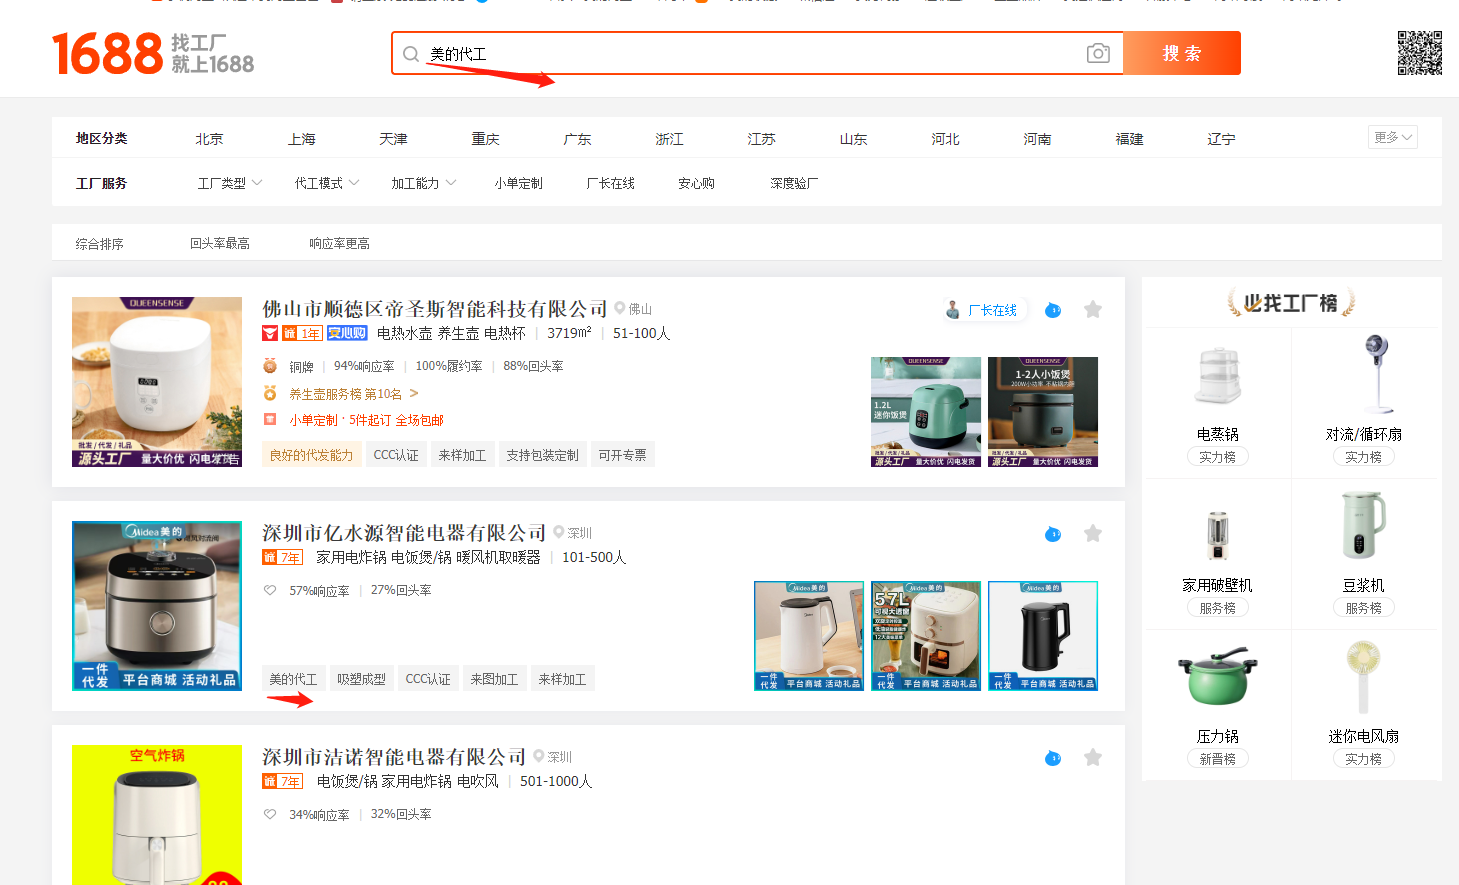Click blue chat icon for 帝圣斯智能科技
This screenshot has width=1459, height=885.
(1053, 310)
